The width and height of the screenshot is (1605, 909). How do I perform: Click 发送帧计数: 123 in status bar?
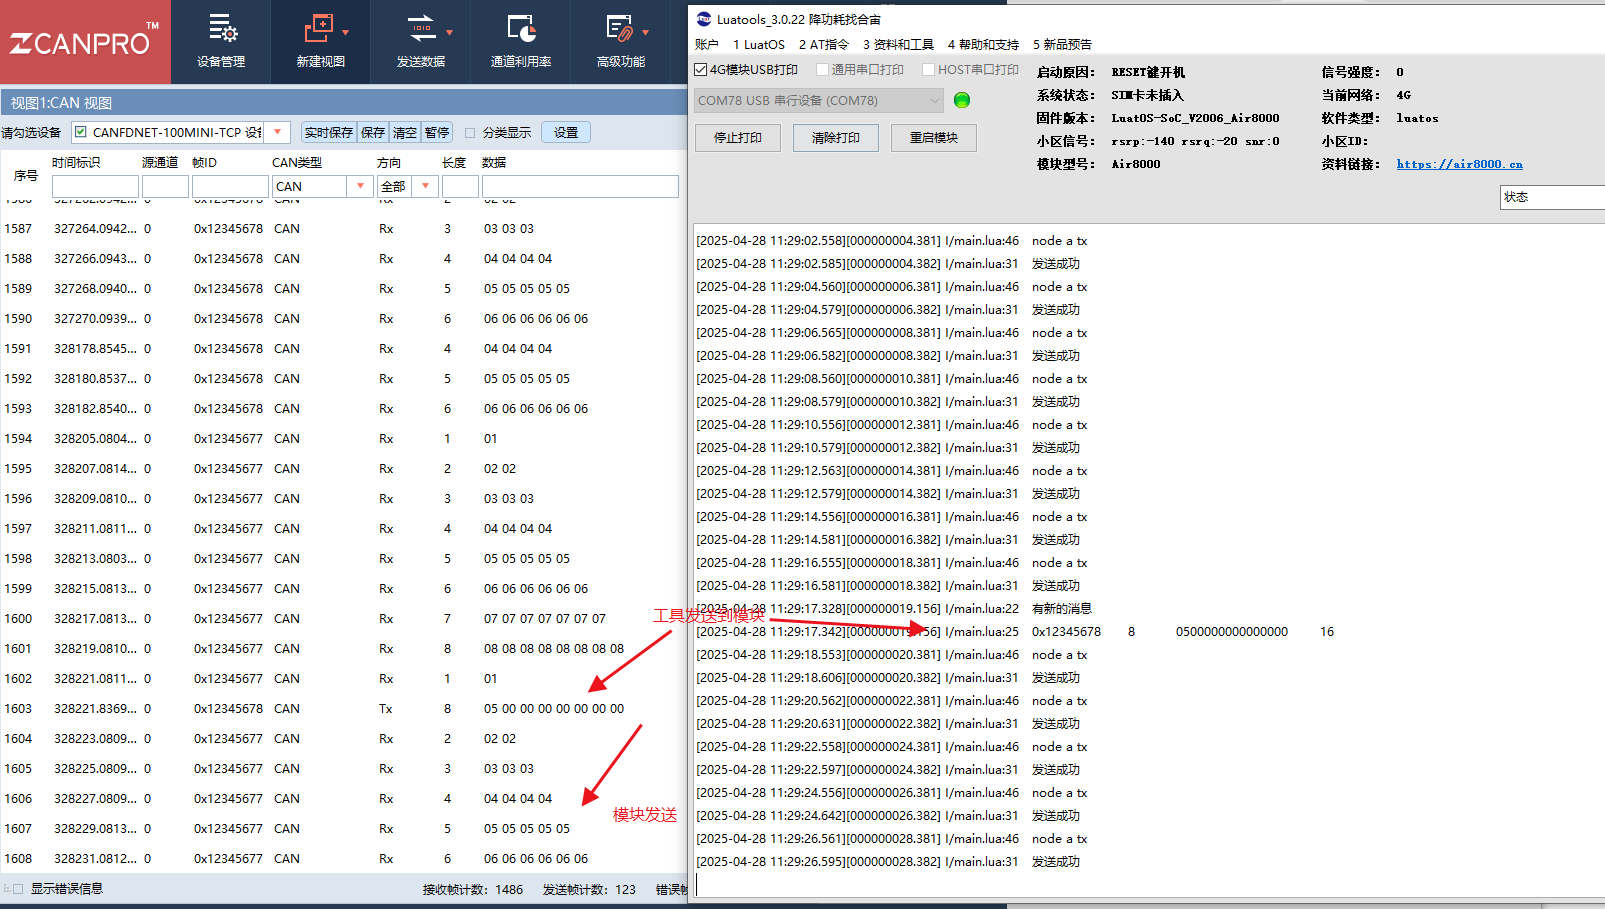click(589, 890)
